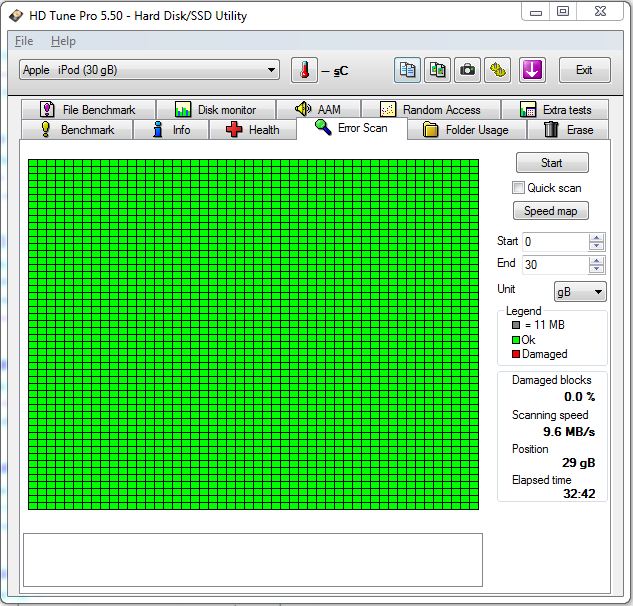
Task: Switch to the Folder Usage tab
Action: (465, 130)
